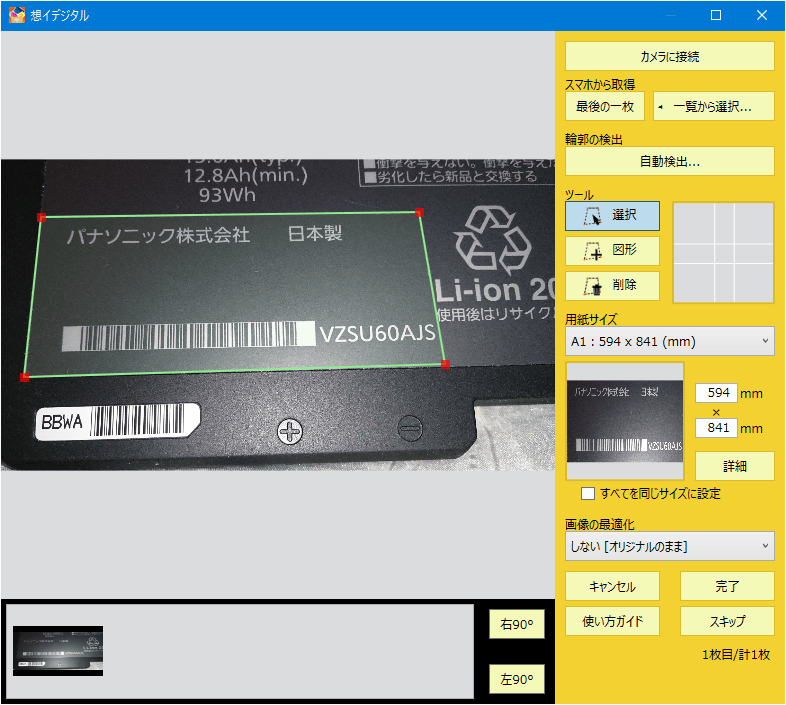
Task: Select the 選択 tool
Action: click(612, 216)
